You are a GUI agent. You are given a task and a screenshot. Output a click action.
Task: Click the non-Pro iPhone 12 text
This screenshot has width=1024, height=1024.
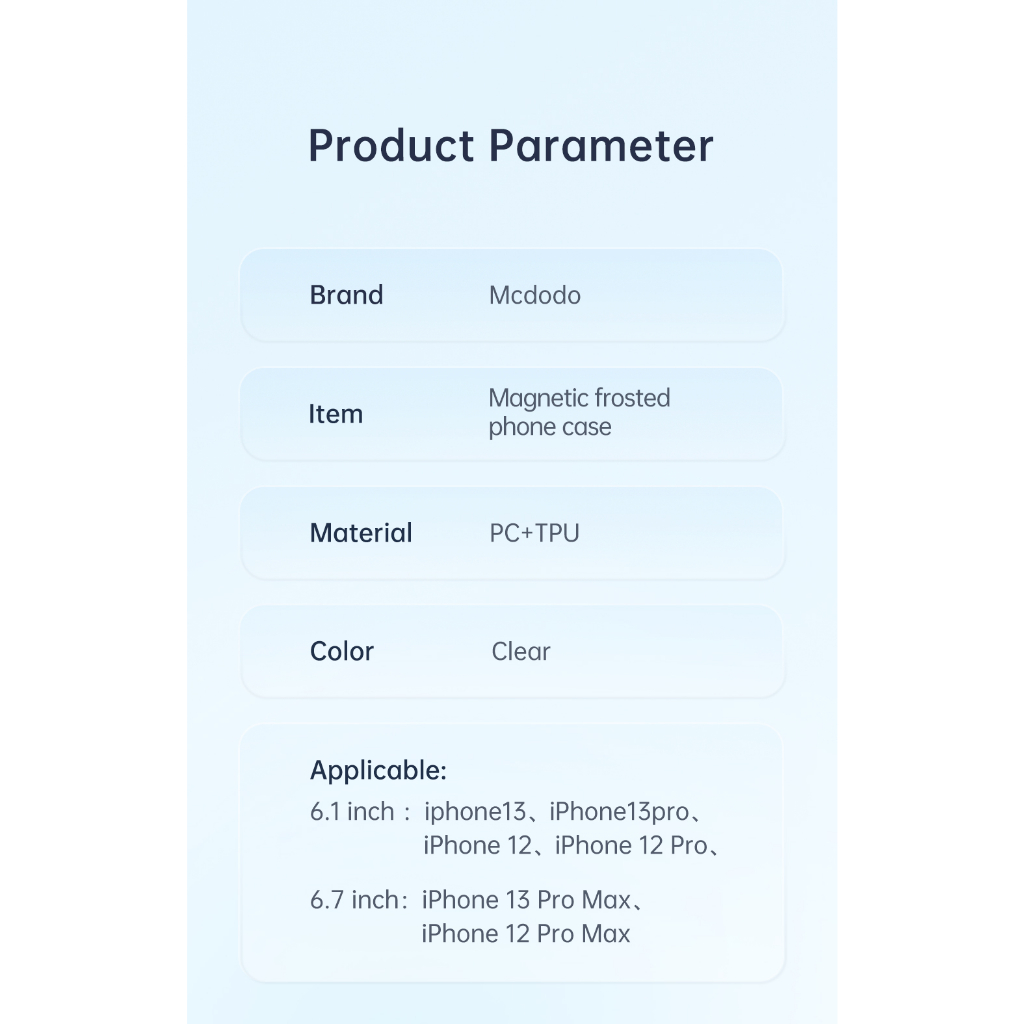click(477, 845)
